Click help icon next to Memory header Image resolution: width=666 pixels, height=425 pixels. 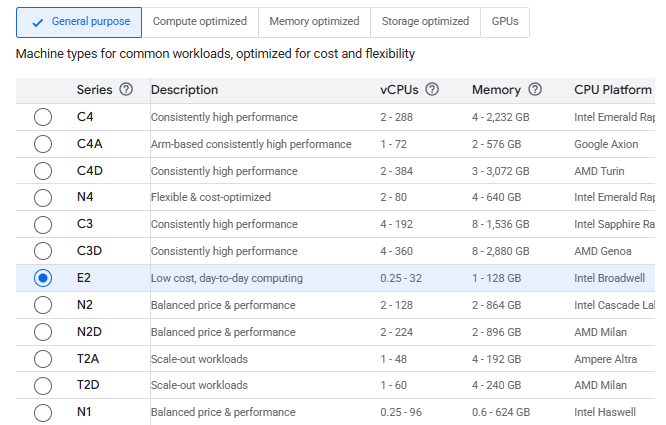pyautogui.click(x=535, y=90)
